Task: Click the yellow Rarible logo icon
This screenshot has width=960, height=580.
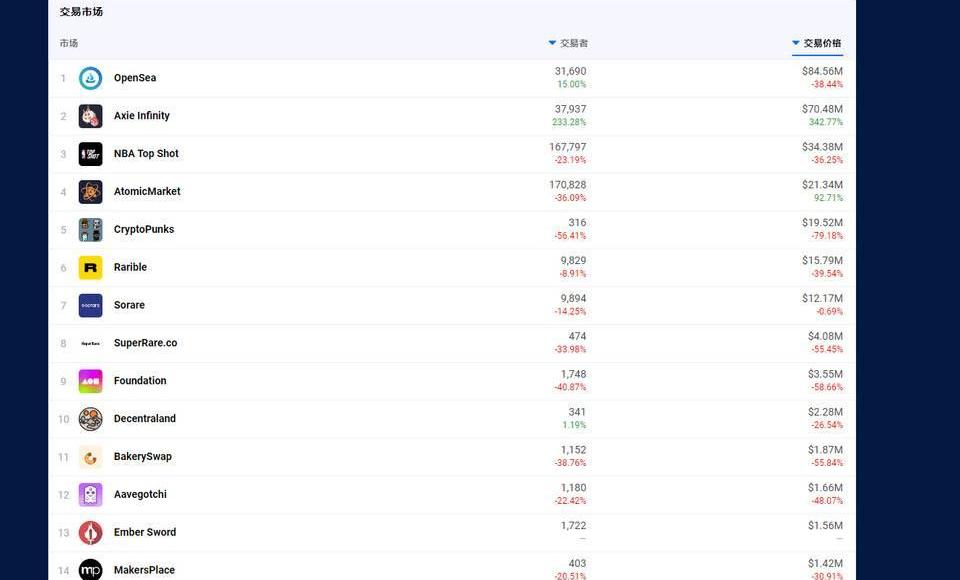Action: (90, 268)
